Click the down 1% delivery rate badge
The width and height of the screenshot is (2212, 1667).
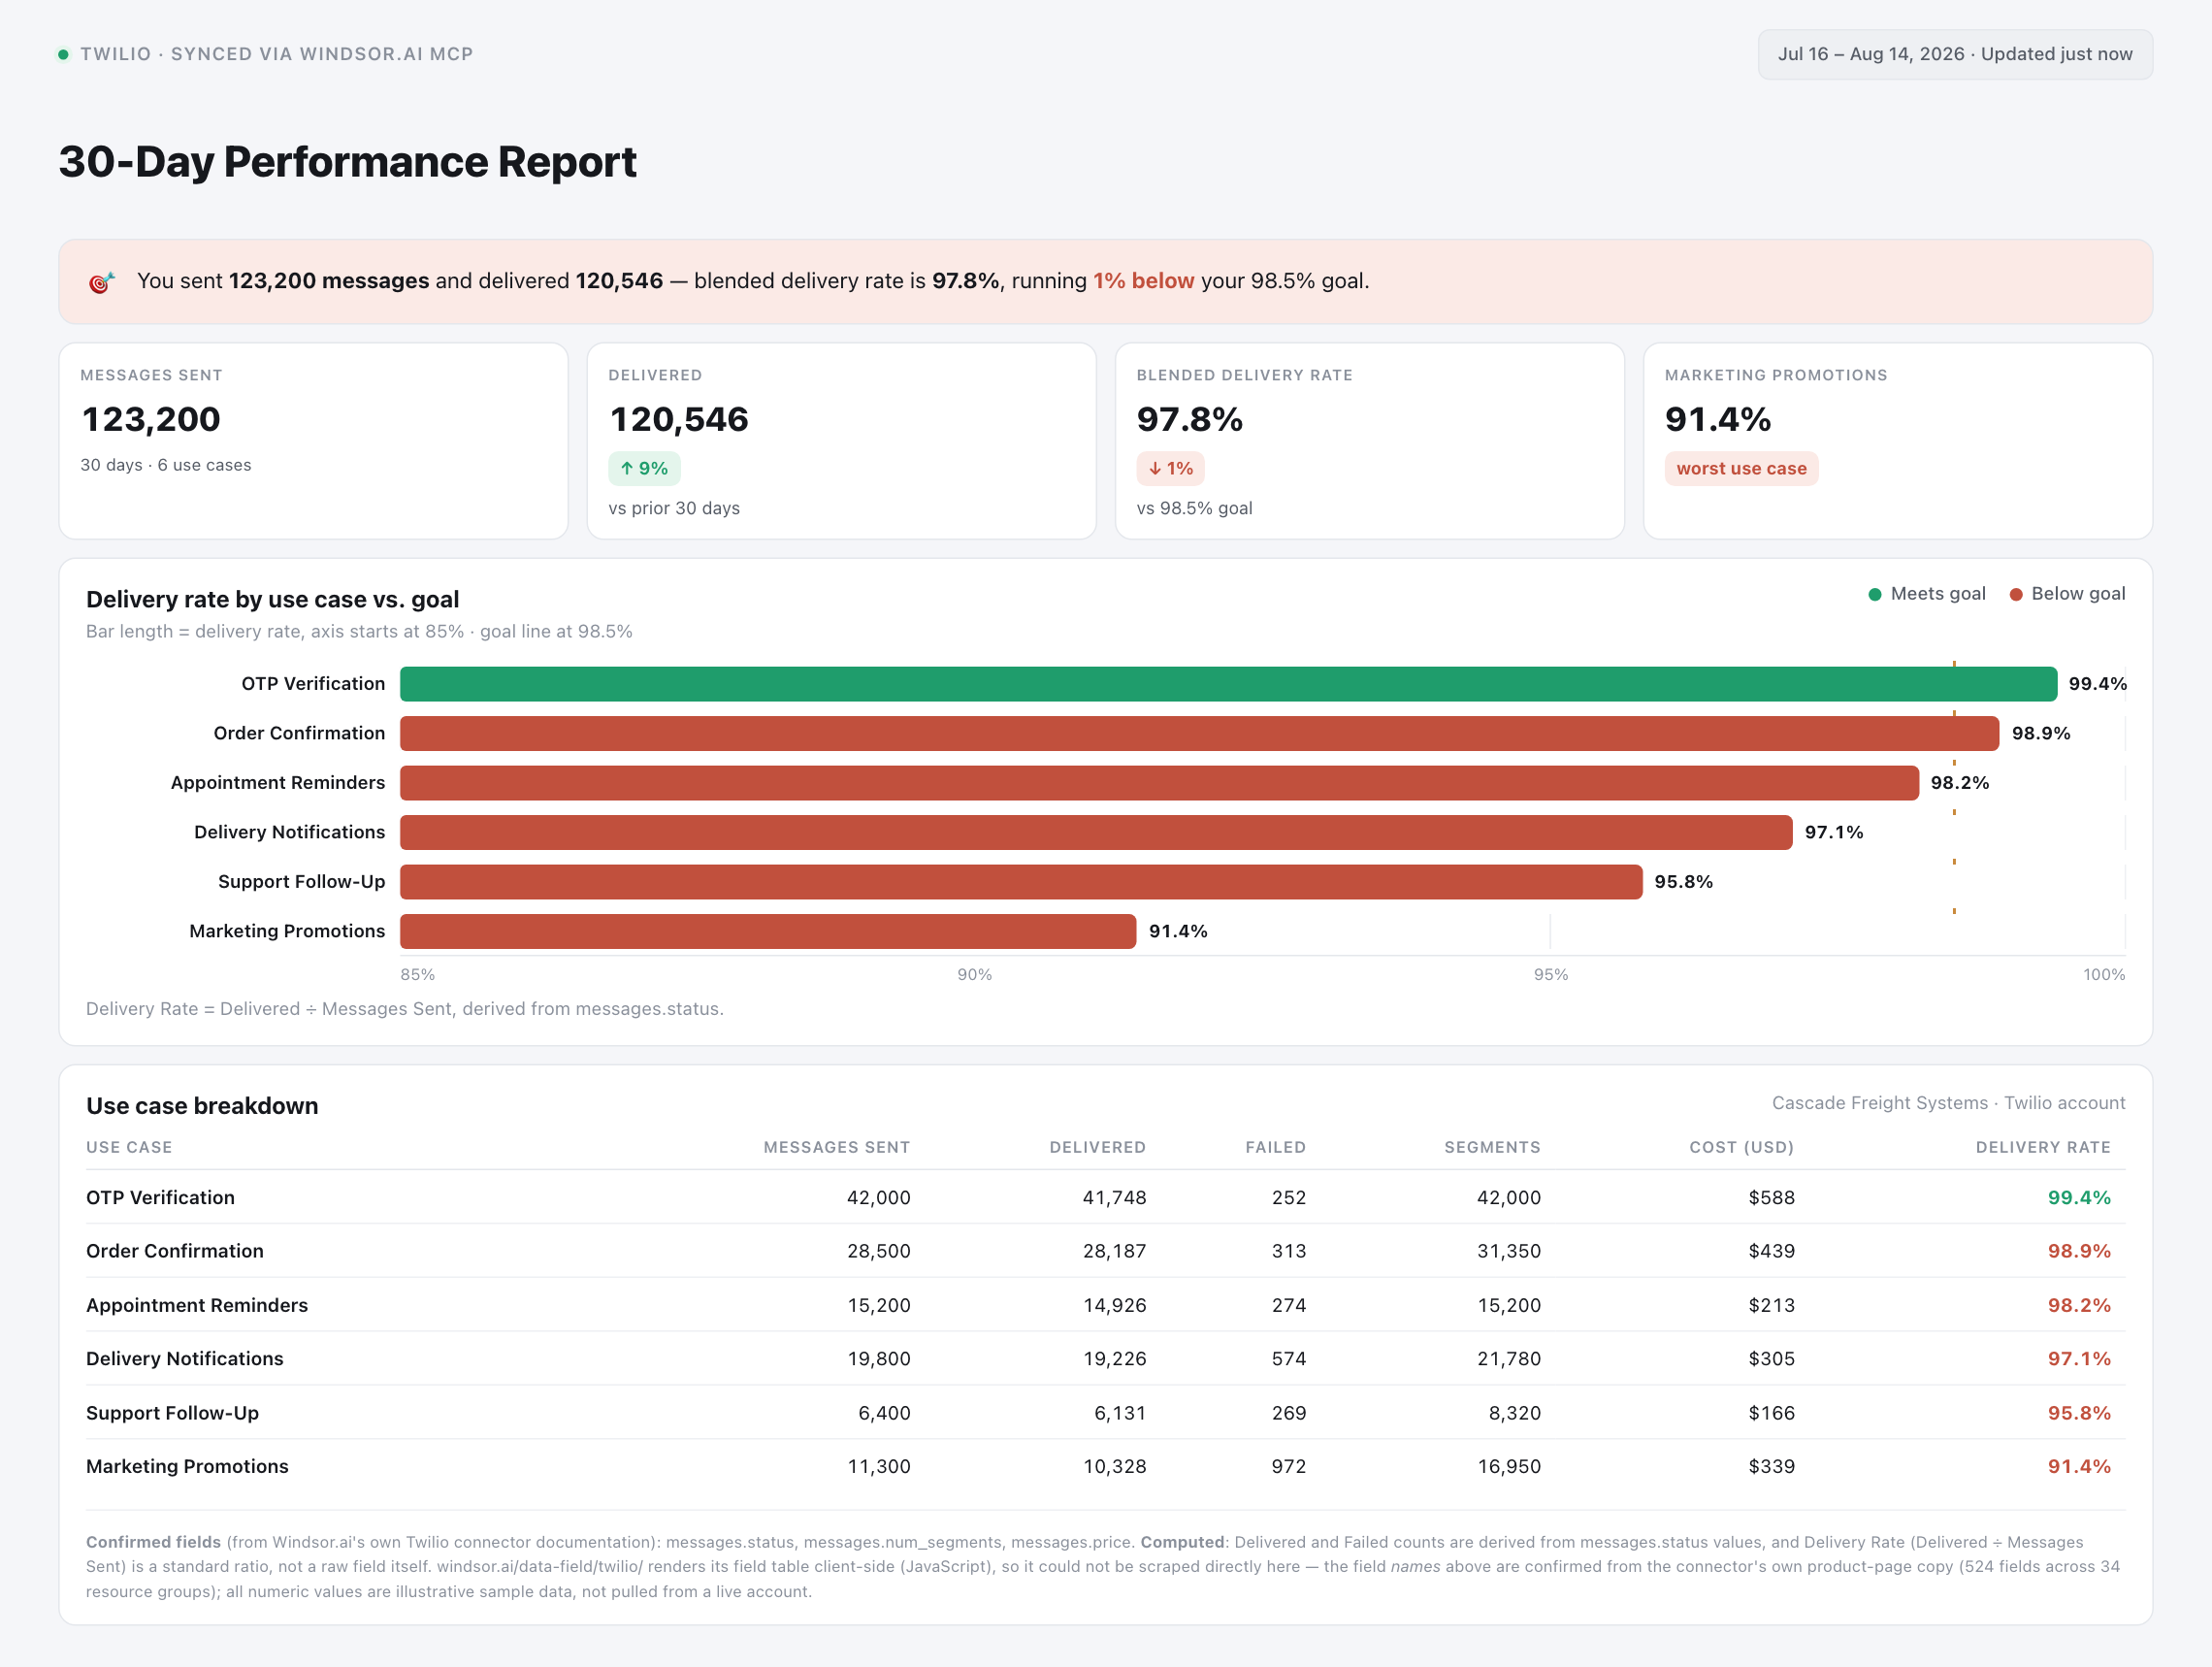click(x=1170, y=468)
